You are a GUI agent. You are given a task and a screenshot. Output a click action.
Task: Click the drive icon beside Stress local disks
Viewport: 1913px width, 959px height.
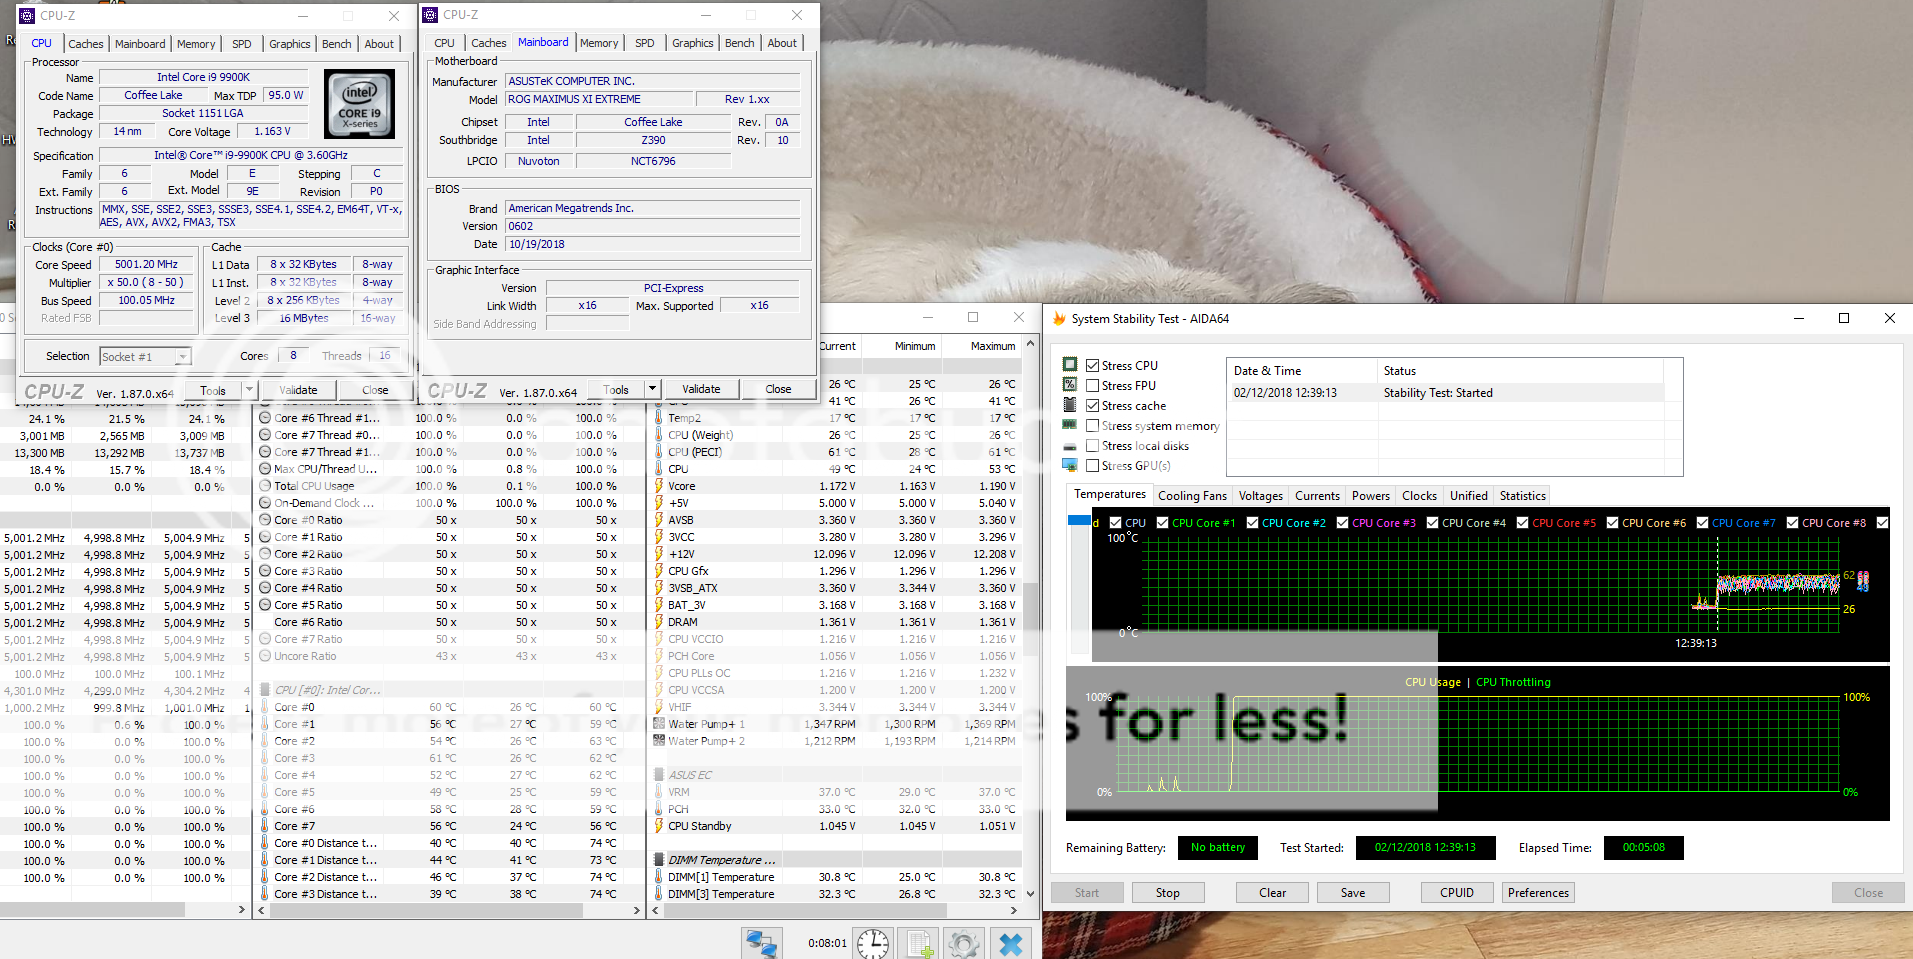[x=1070, y=446]
